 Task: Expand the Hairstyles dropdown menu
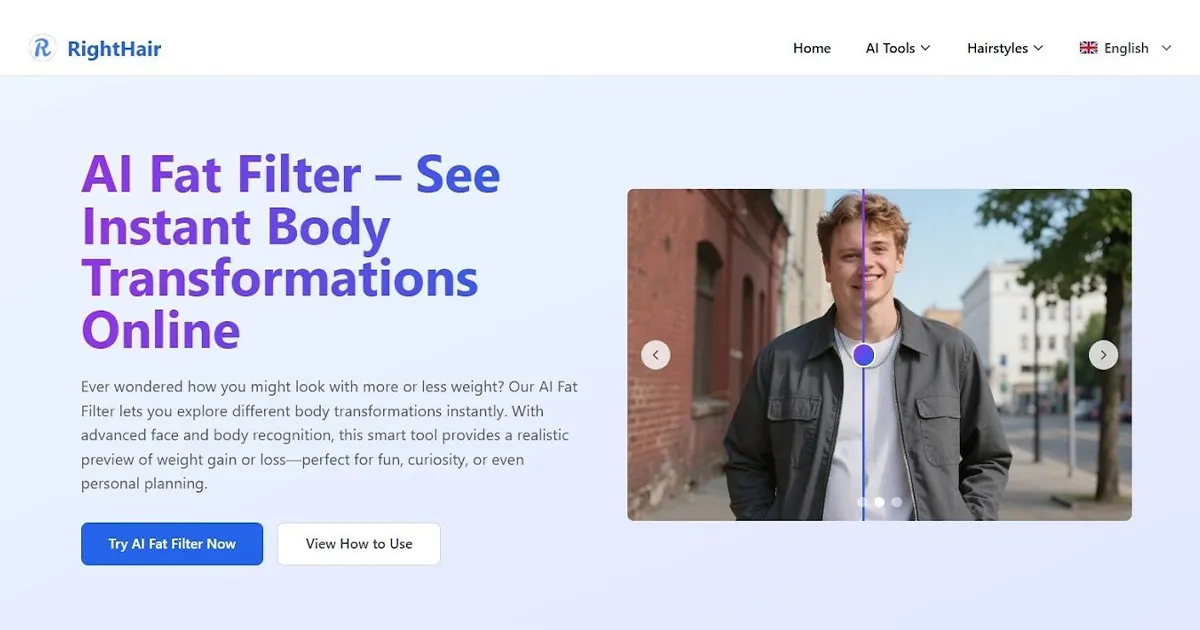[x=1005, y=48]
